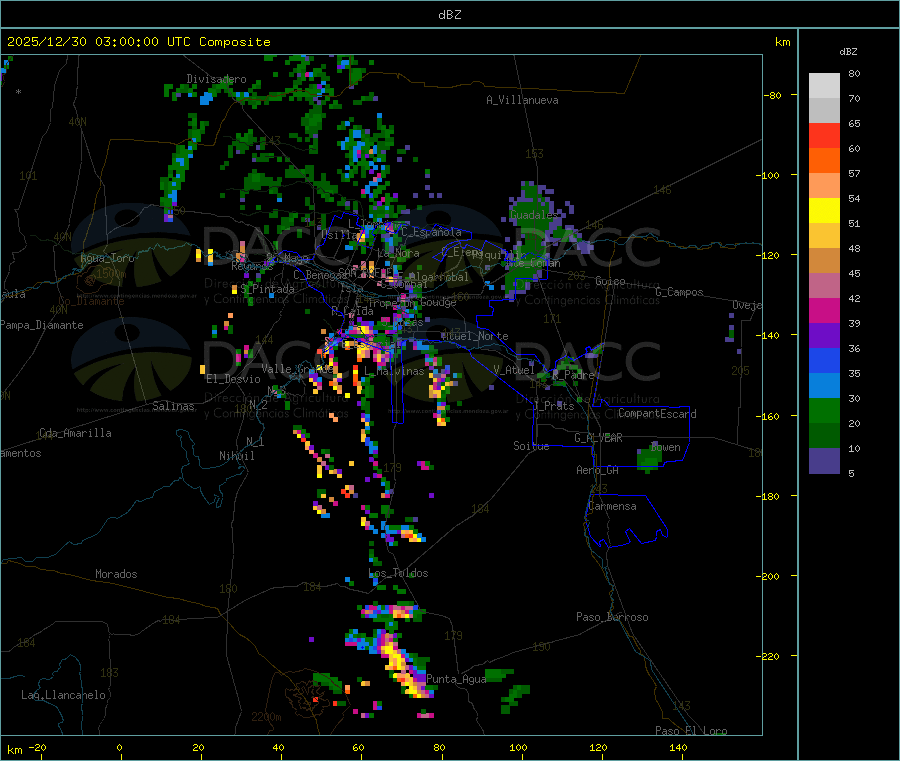The image size is (900, 761).
Task: Click the Soitue location label
Action: [x=531, y=446]
